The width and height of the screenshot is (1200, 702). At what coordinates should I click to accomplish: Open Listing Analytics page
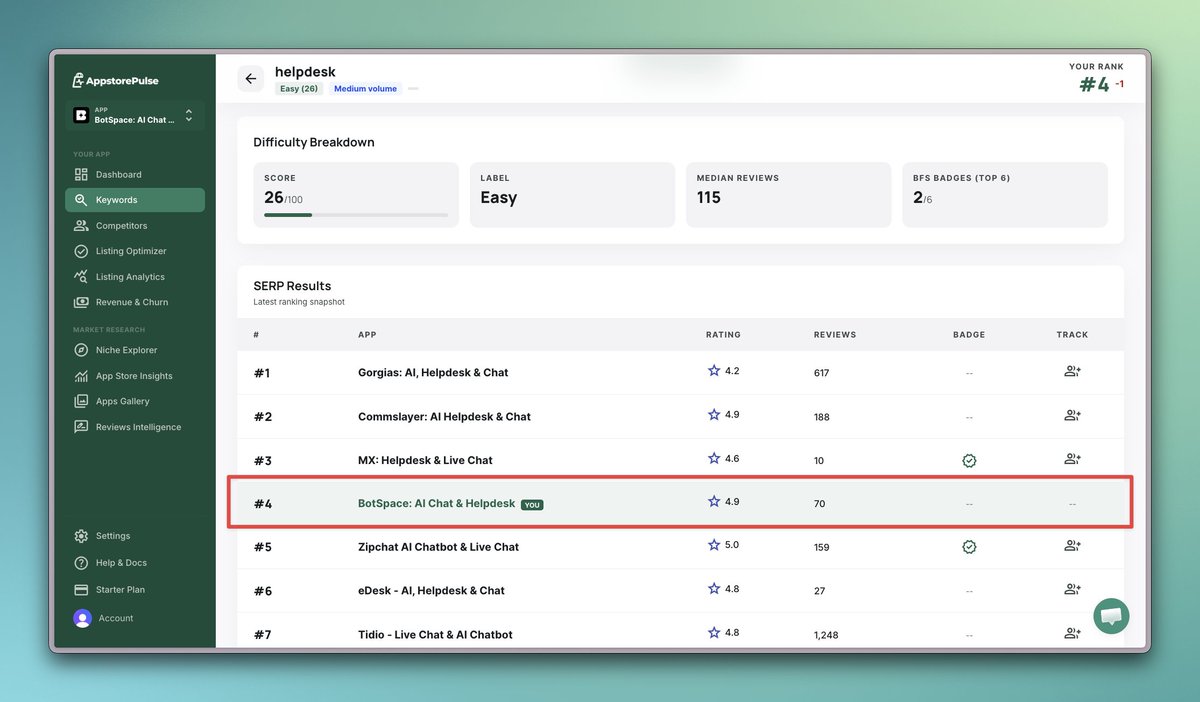point(135,277)
